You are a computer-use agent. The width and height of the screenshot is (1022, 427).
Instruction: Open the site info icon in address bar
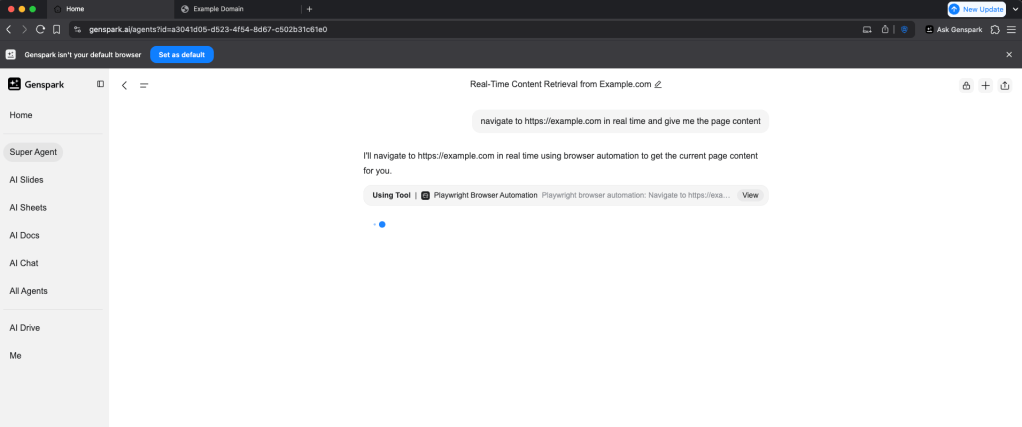(x=77, y=29)
